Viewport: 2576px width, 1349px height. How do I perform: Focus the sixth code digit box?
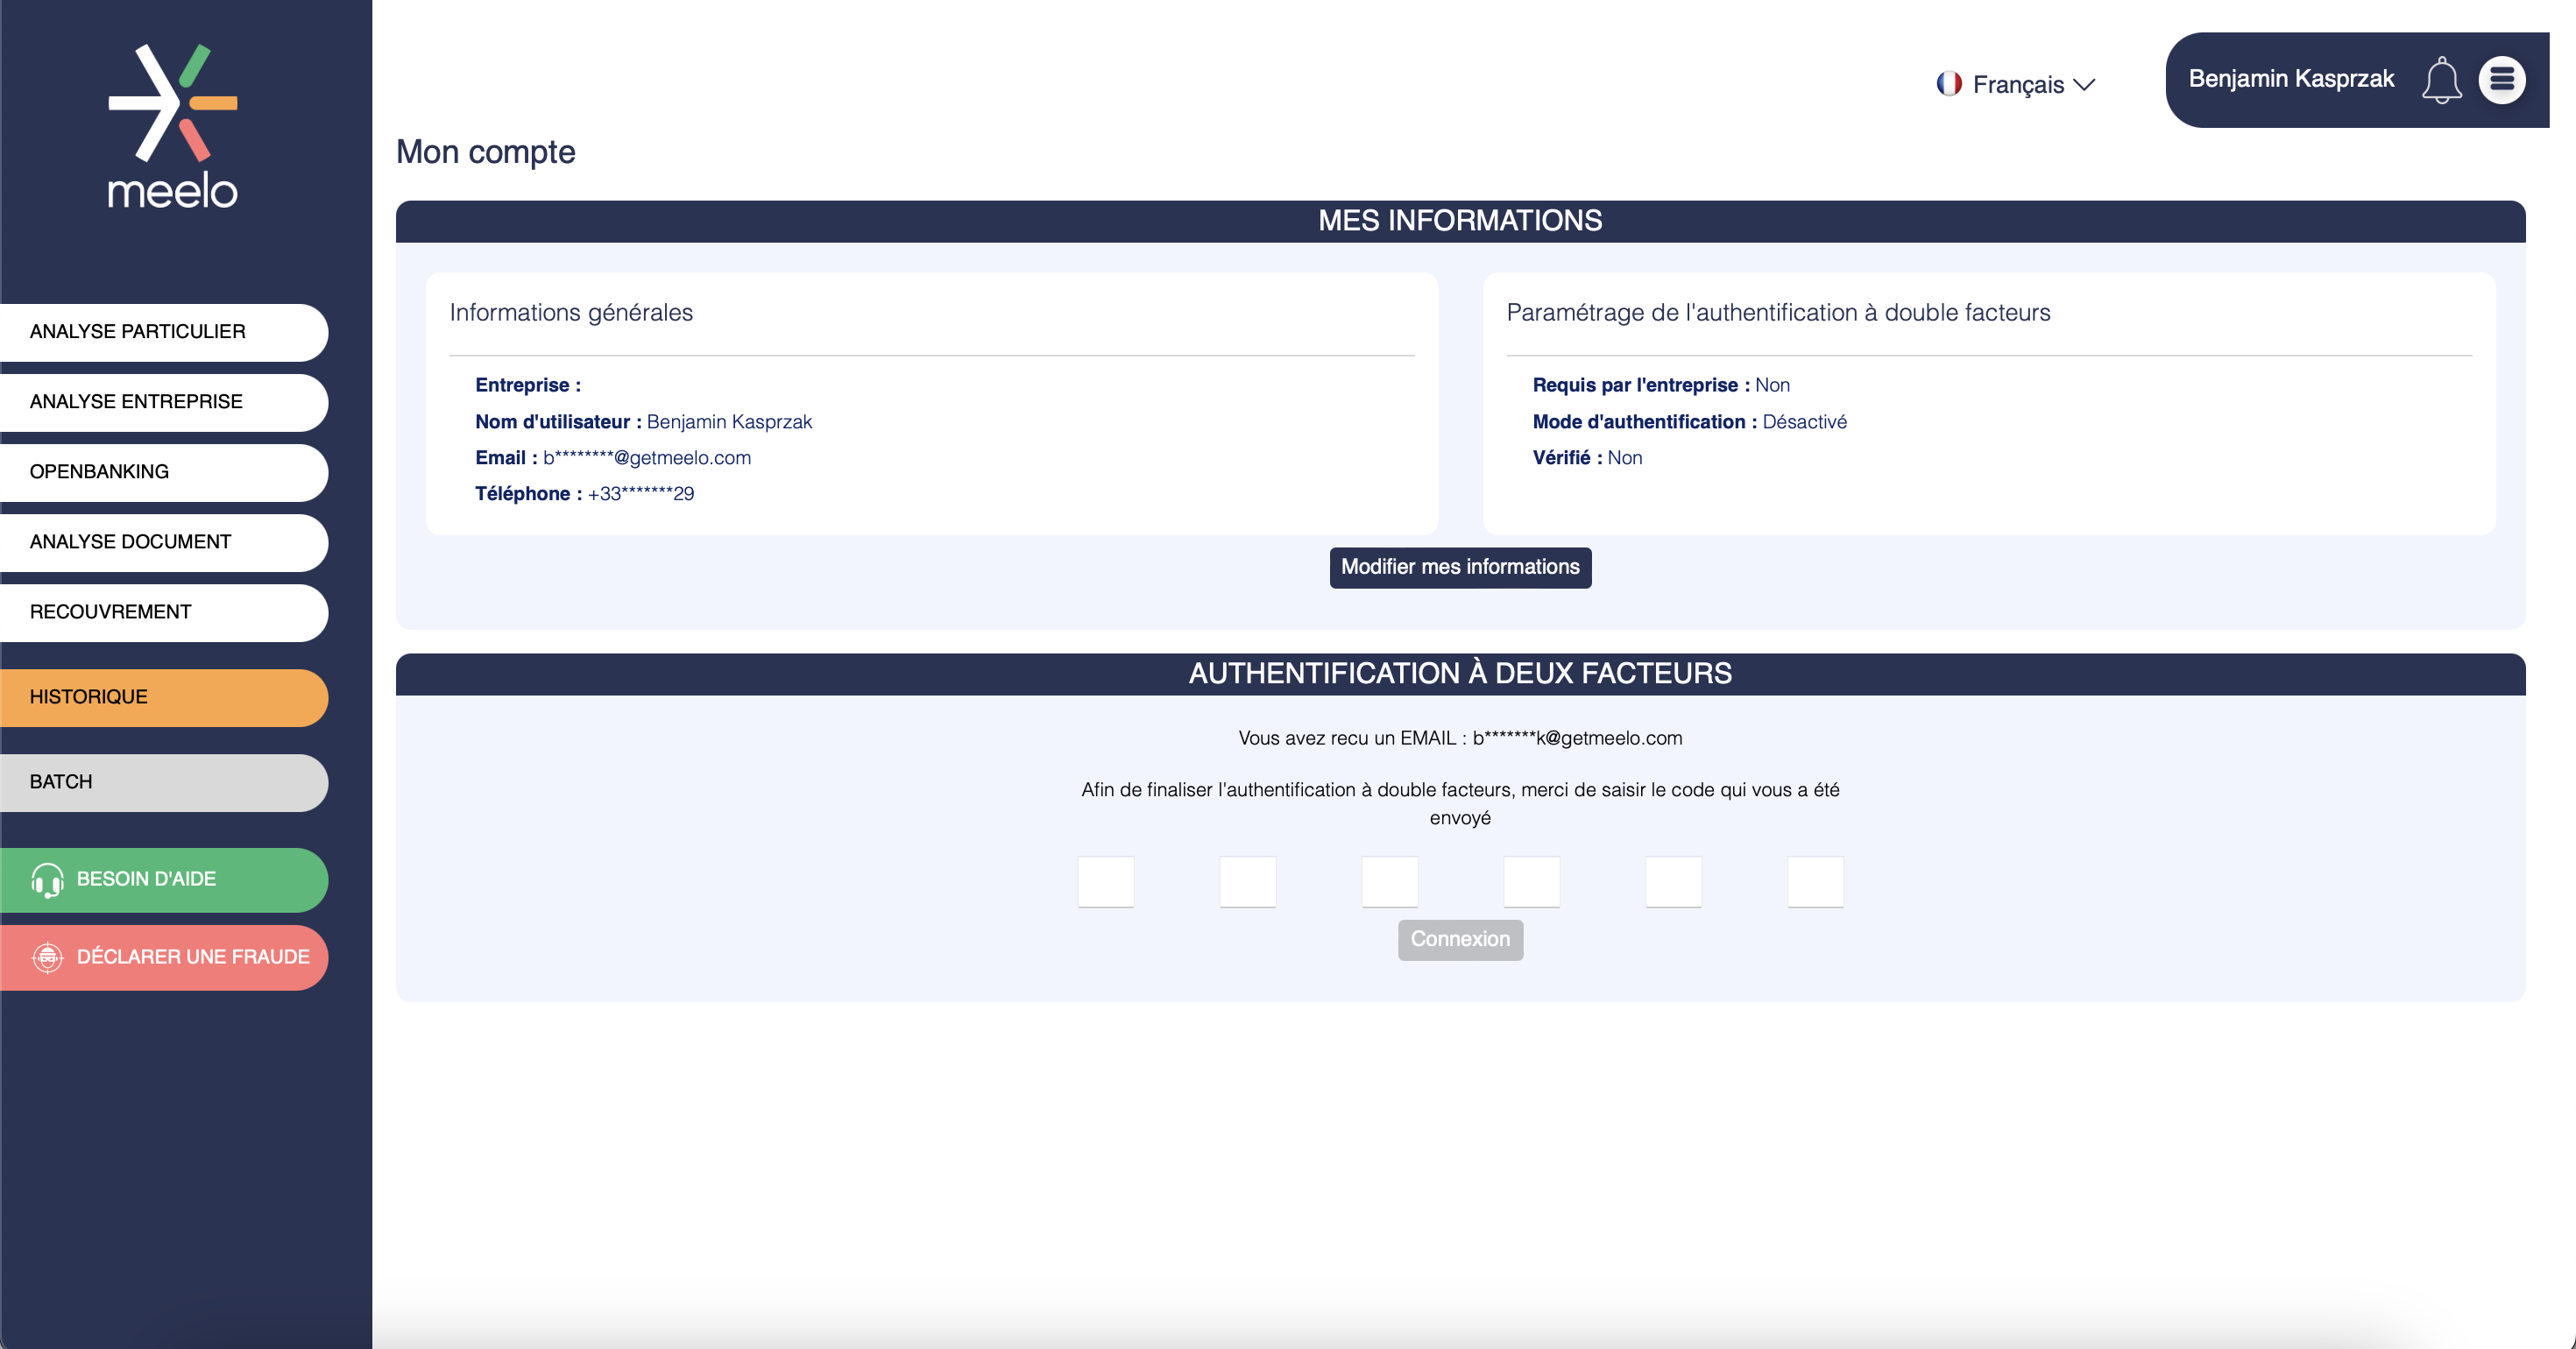pyautogui.click(x=1816, y=881)
